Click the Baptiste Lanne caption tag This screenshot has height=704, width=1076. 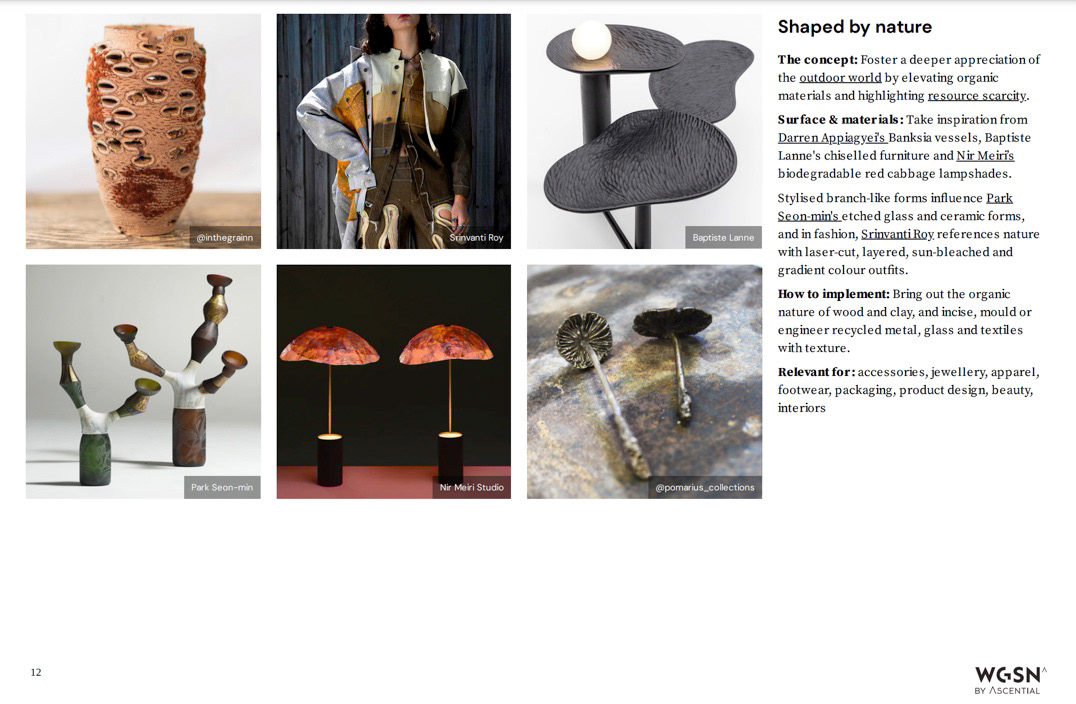(723, 237)
